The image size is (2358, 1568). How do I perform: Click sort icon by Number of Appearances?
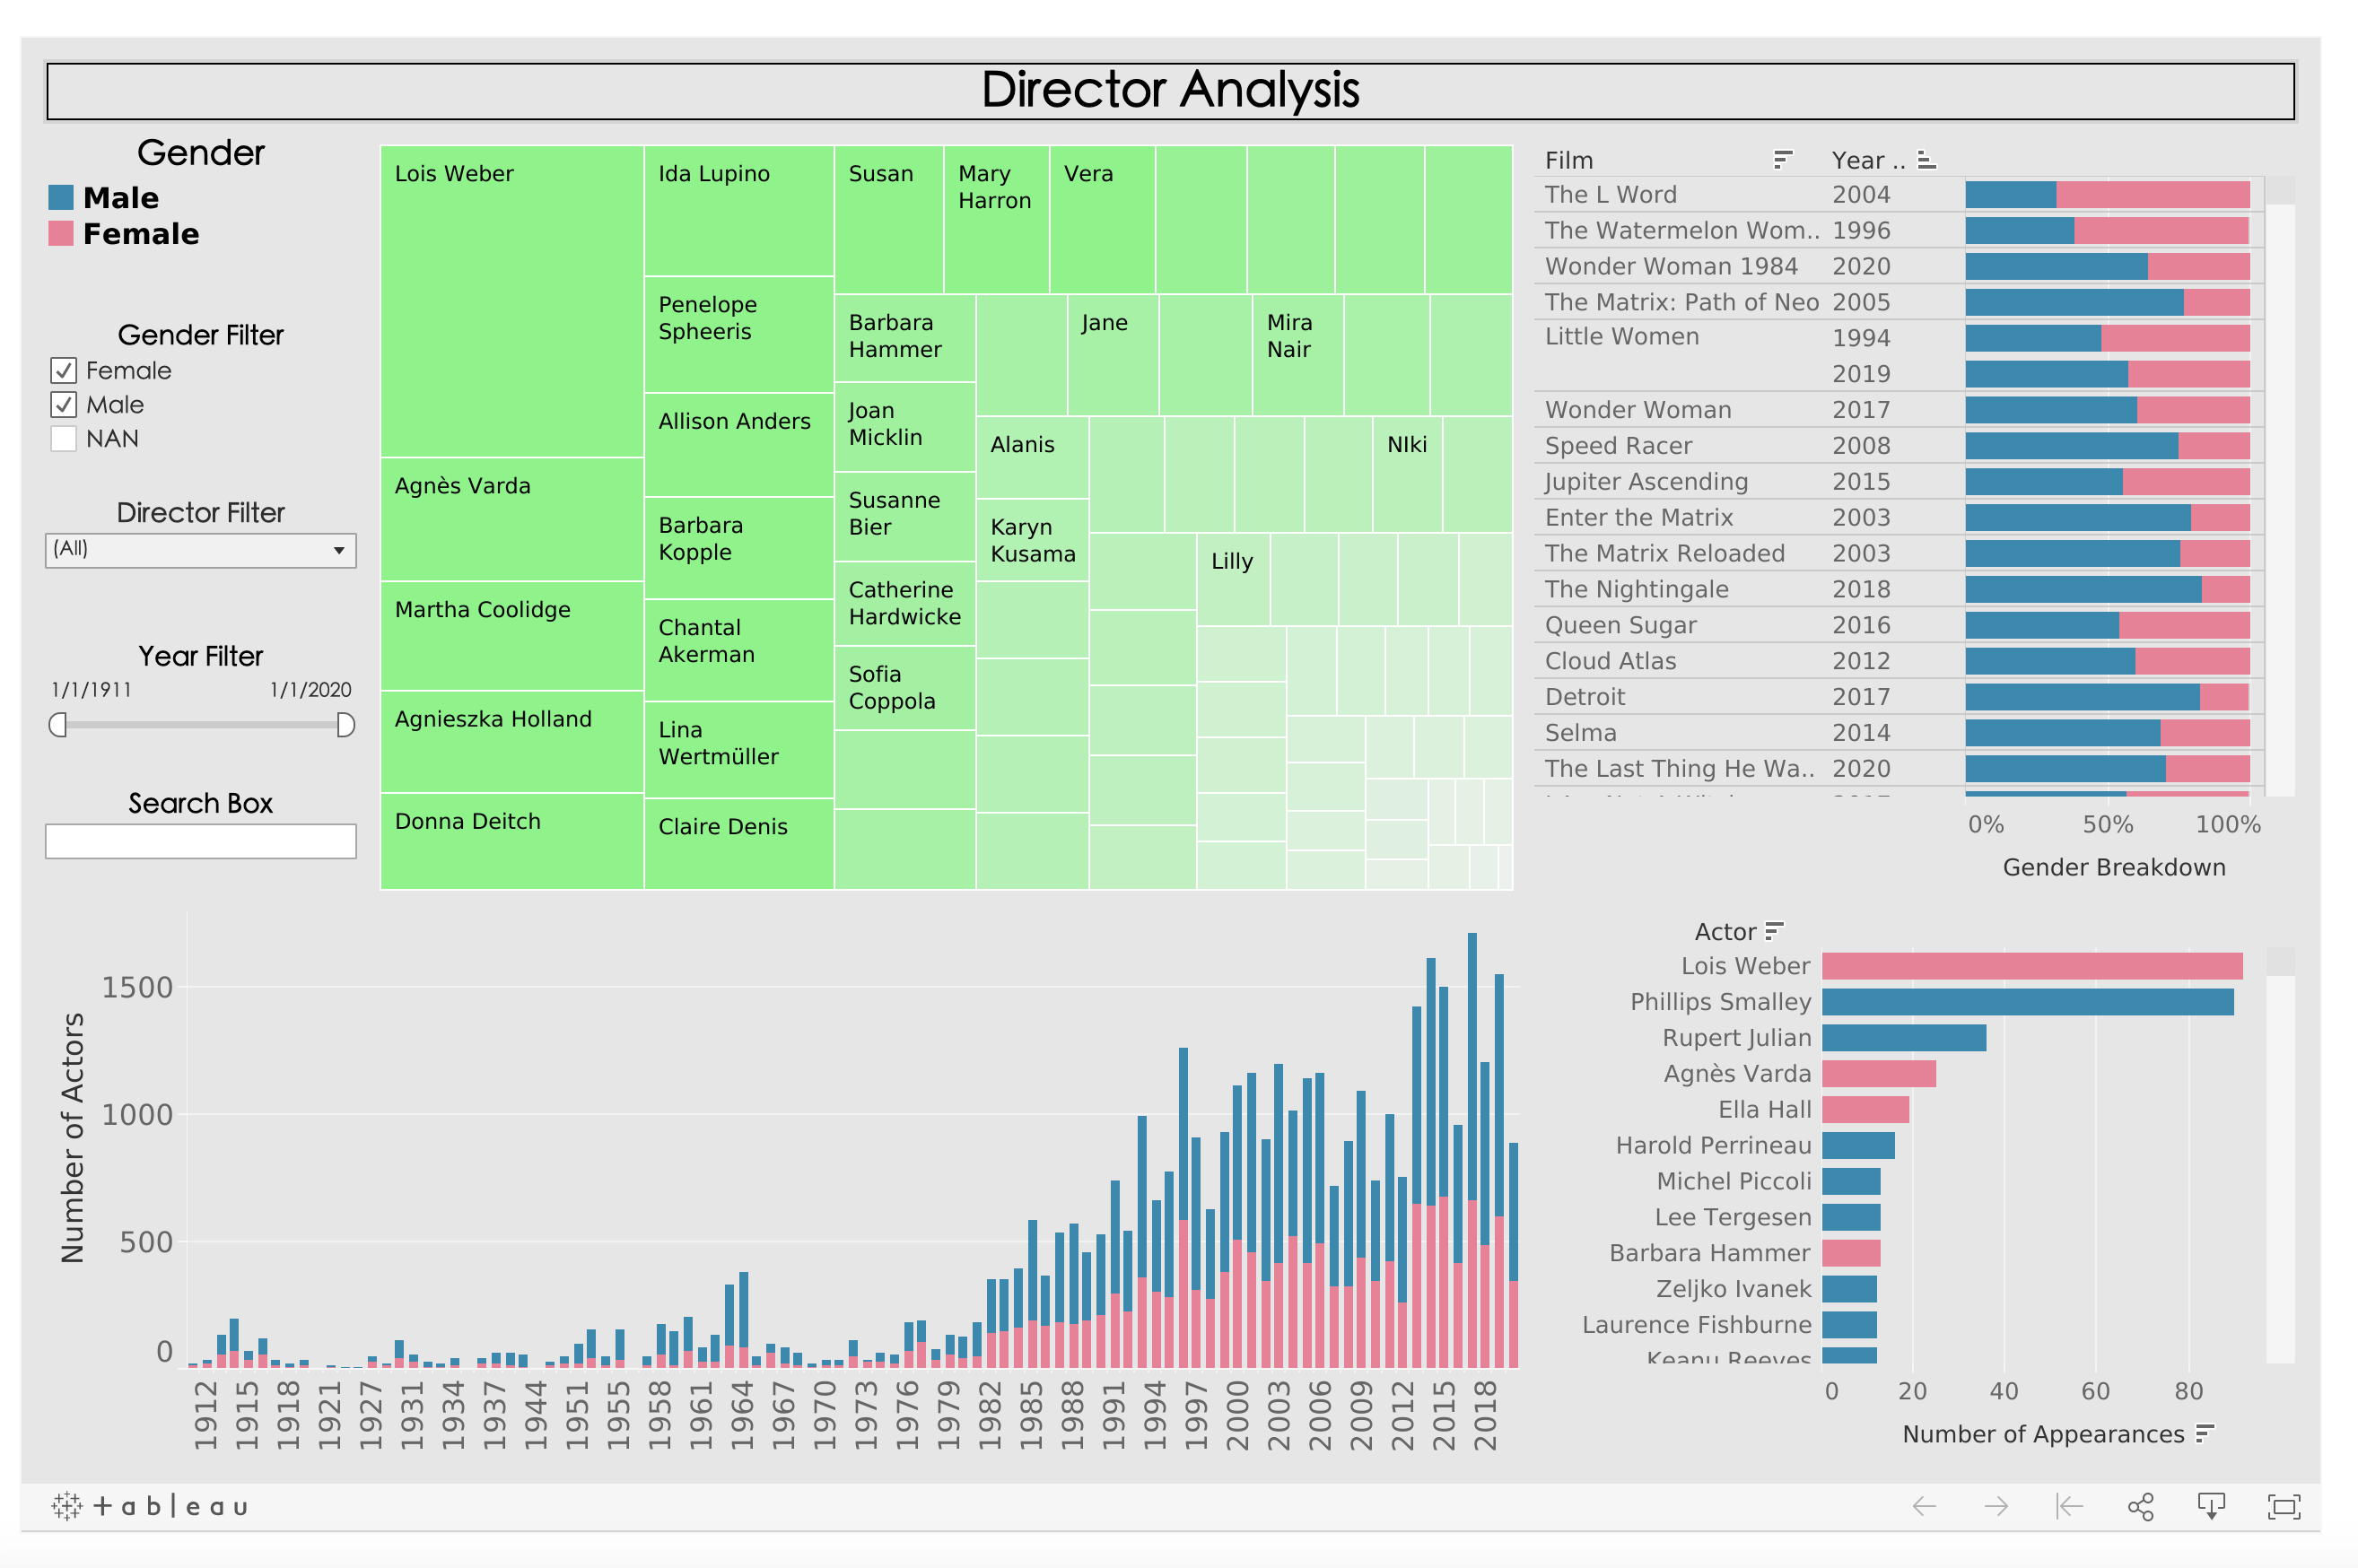click(2204, 1434)
